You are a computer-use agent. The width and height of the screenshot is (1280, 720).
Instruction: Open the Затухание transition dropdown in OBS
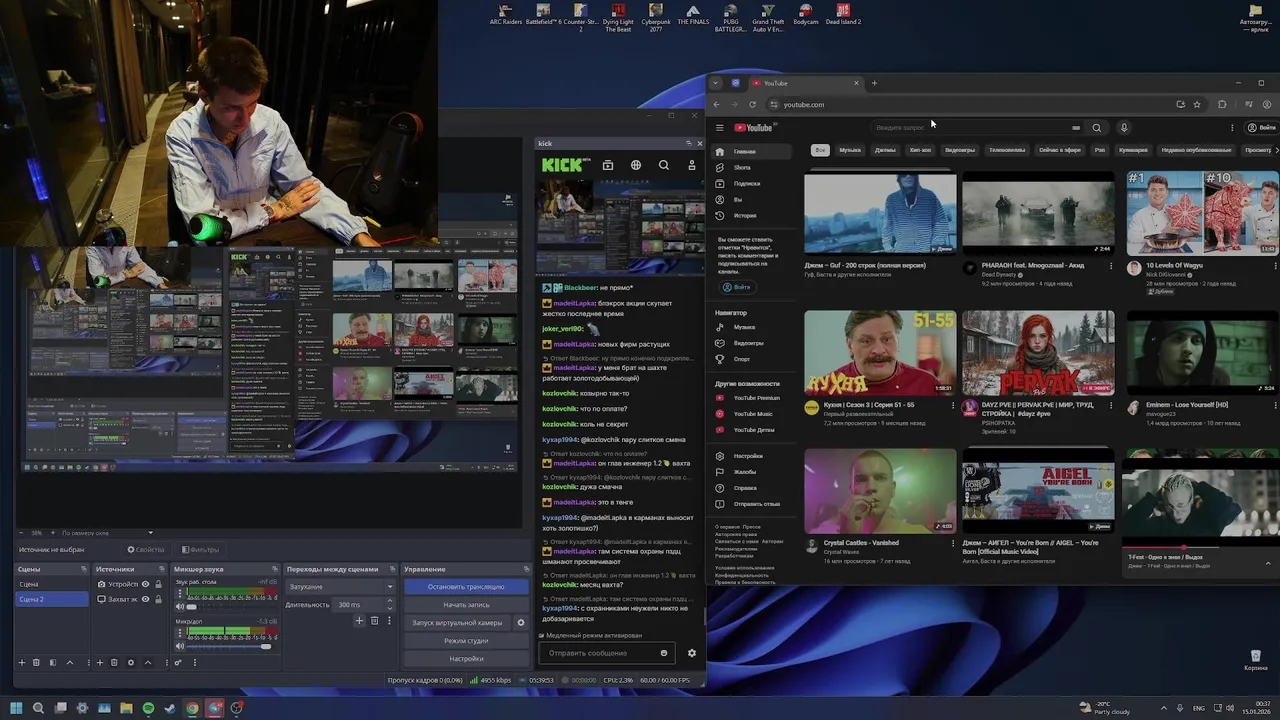click(341, 587)
